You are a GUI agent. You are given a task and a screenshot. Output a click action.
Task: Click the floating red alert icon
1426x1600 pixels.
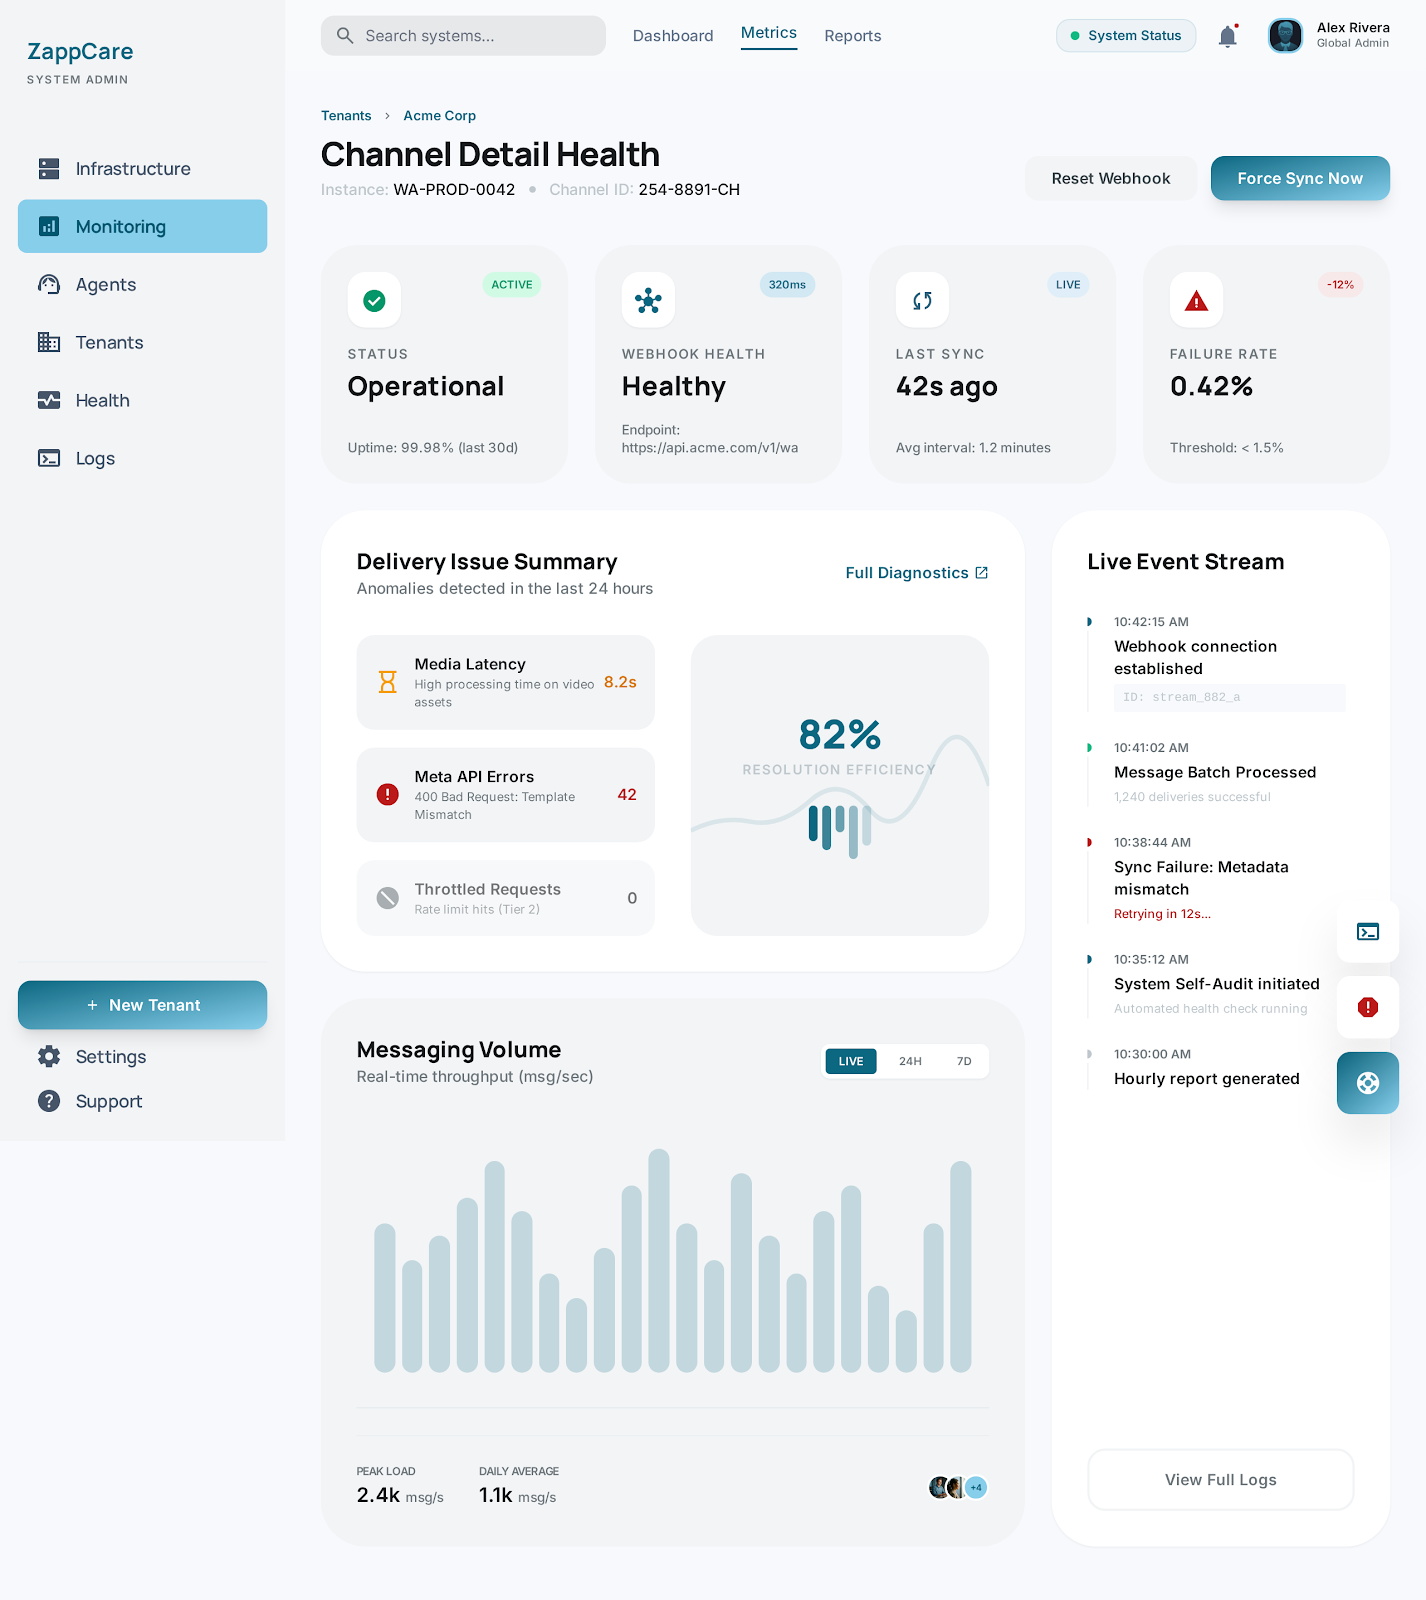(1367, 1007)
